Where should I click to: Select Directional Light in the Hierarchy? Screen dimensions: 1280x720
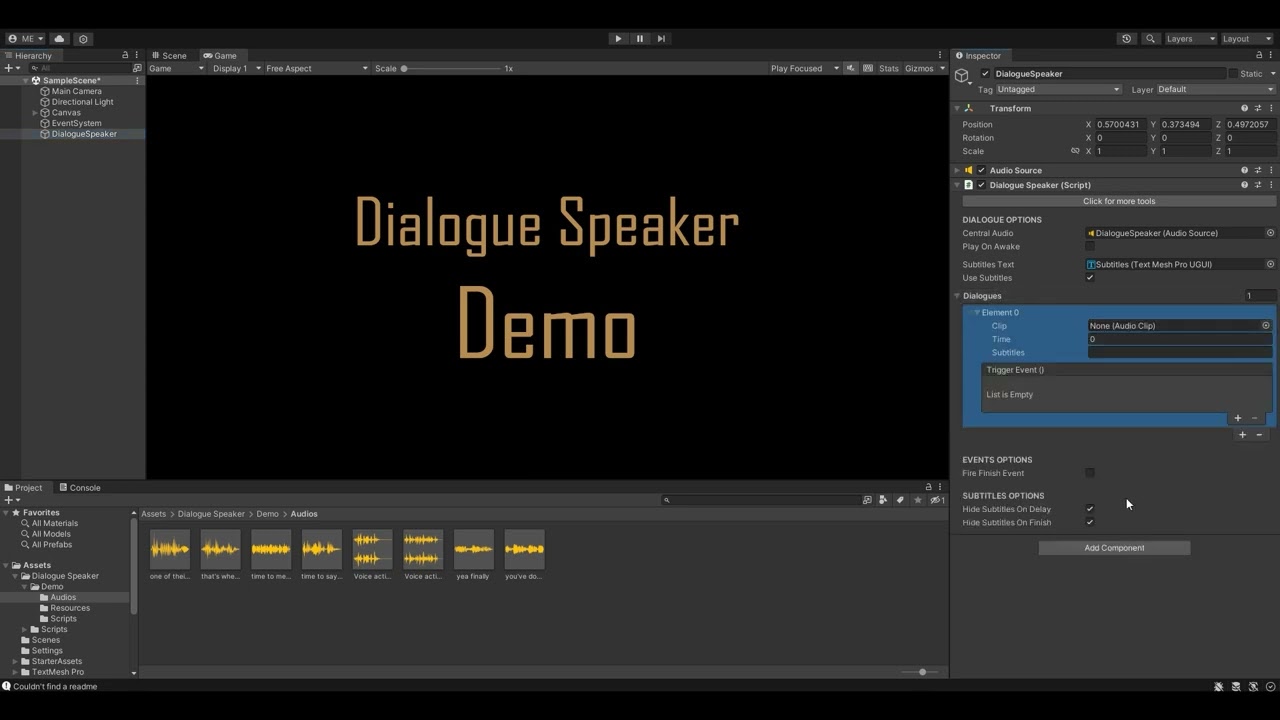(82, 102)
